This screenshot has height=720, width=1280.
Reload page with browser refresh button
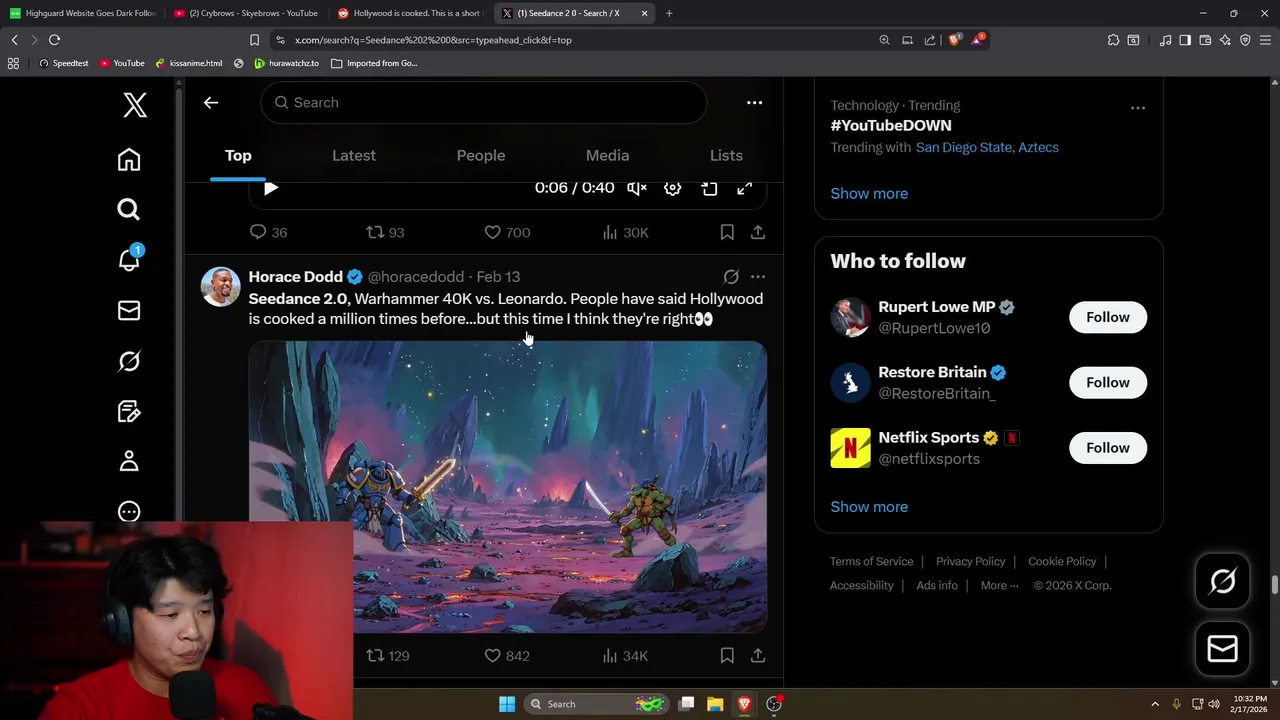[x=55, y=40]
